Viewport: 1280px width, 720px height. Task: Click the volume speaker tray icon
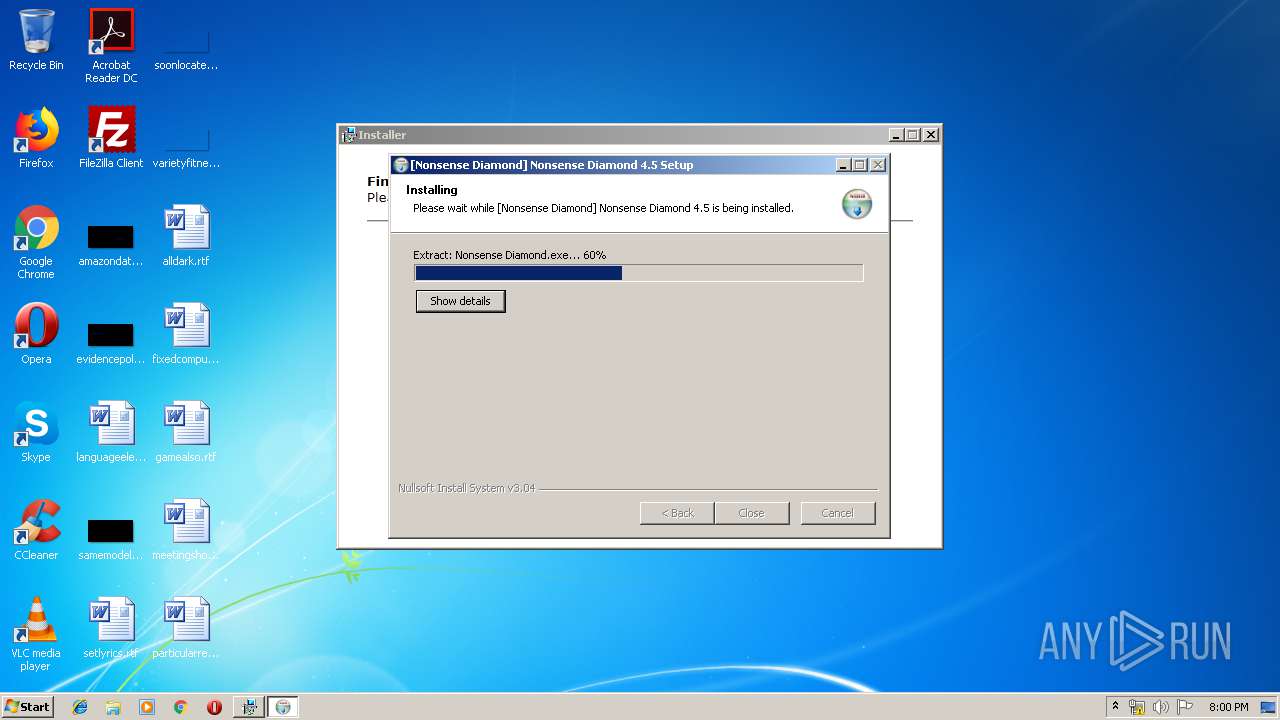coord(1160,707)
